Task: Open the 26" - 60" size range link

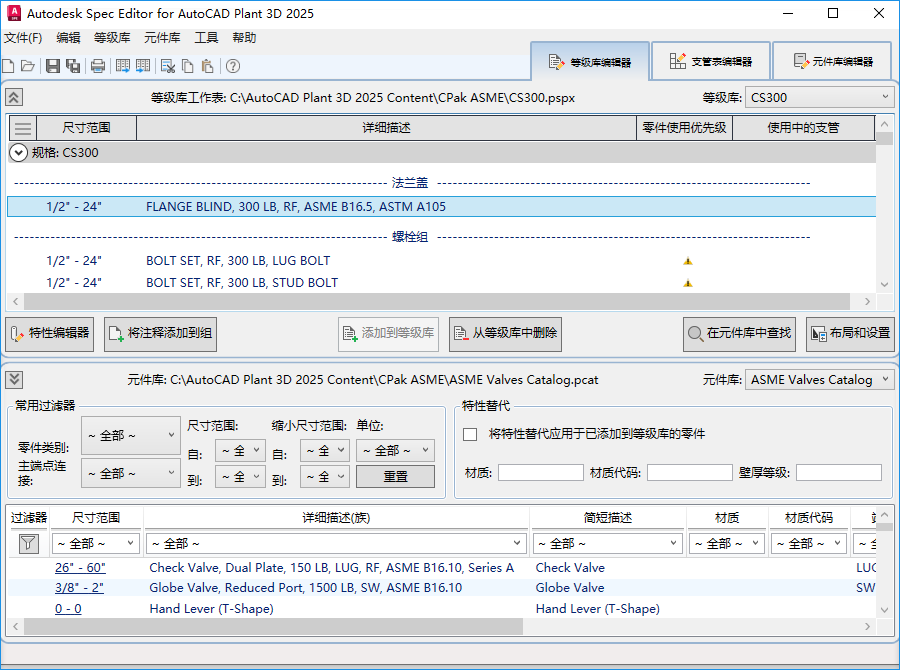Action: click(80, 568)
